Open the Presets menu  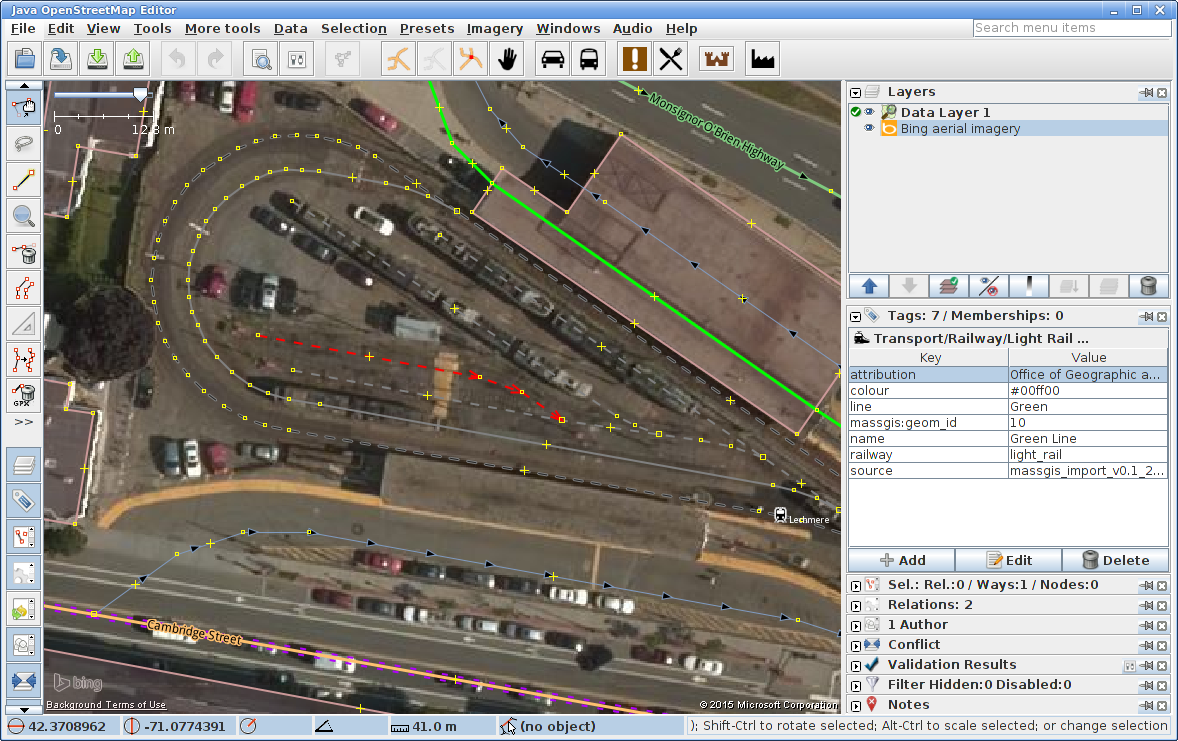coord(426,29)
